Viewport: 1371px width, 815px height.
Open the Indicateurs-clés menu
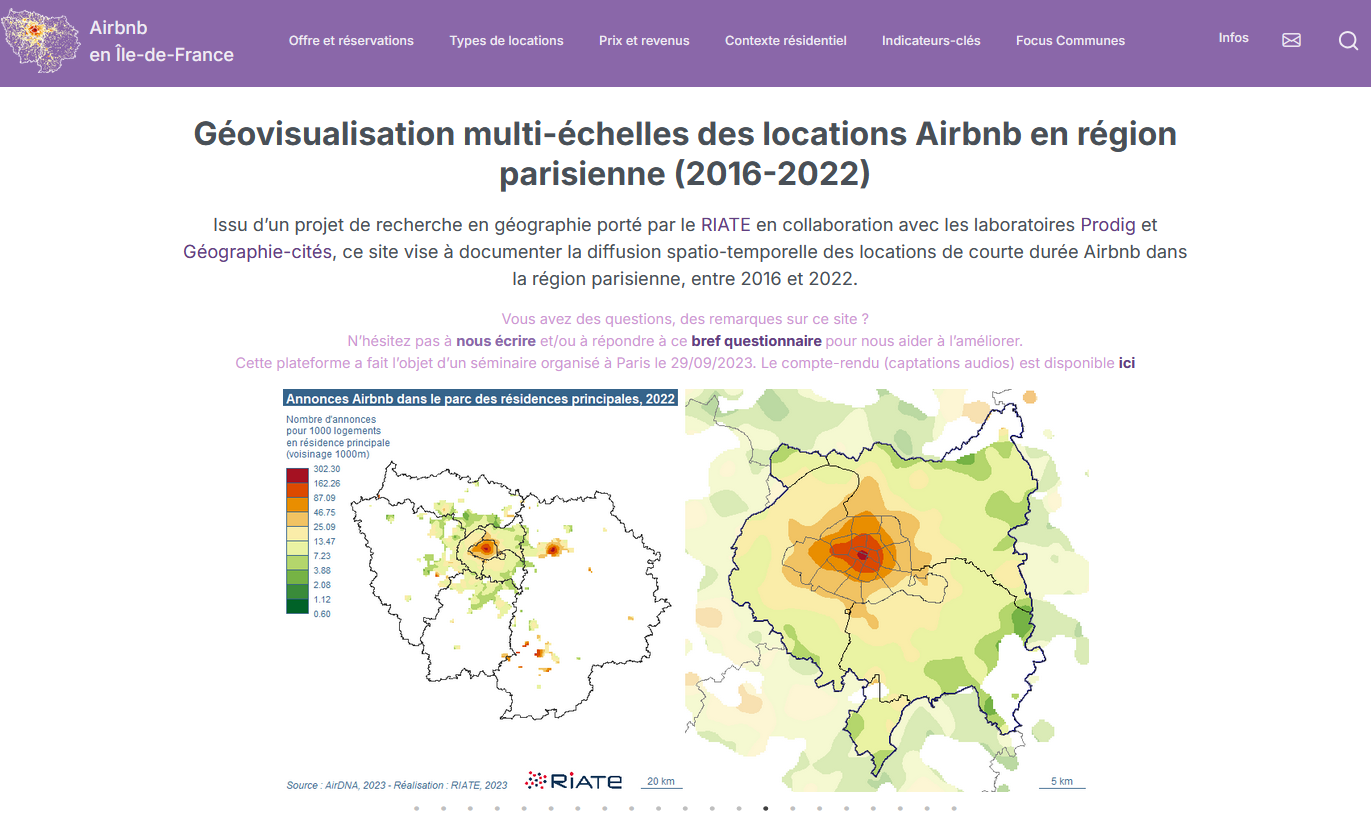tap(931, 41)
